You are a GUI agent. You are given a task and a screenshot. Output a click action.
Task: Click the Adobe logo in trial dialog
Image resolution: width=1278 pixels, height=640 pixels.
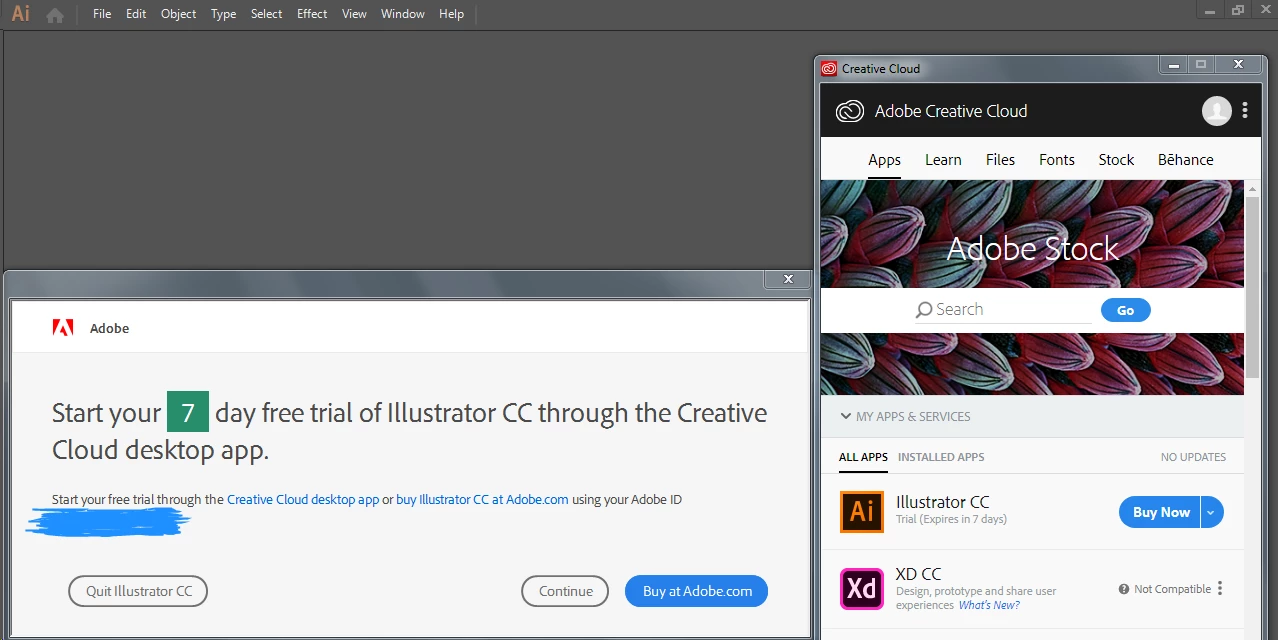63,328
